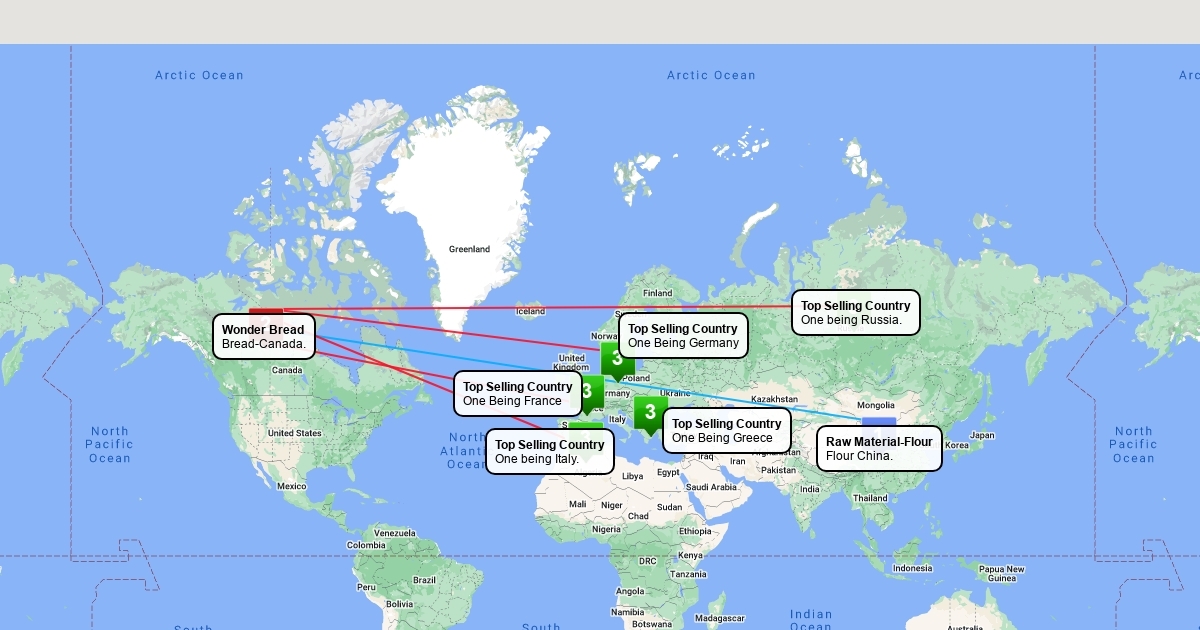The width and height of the screenshot is (1200, 630).
Task: Click the partially hidden green marker near Italy label
Action: point(586,426)
